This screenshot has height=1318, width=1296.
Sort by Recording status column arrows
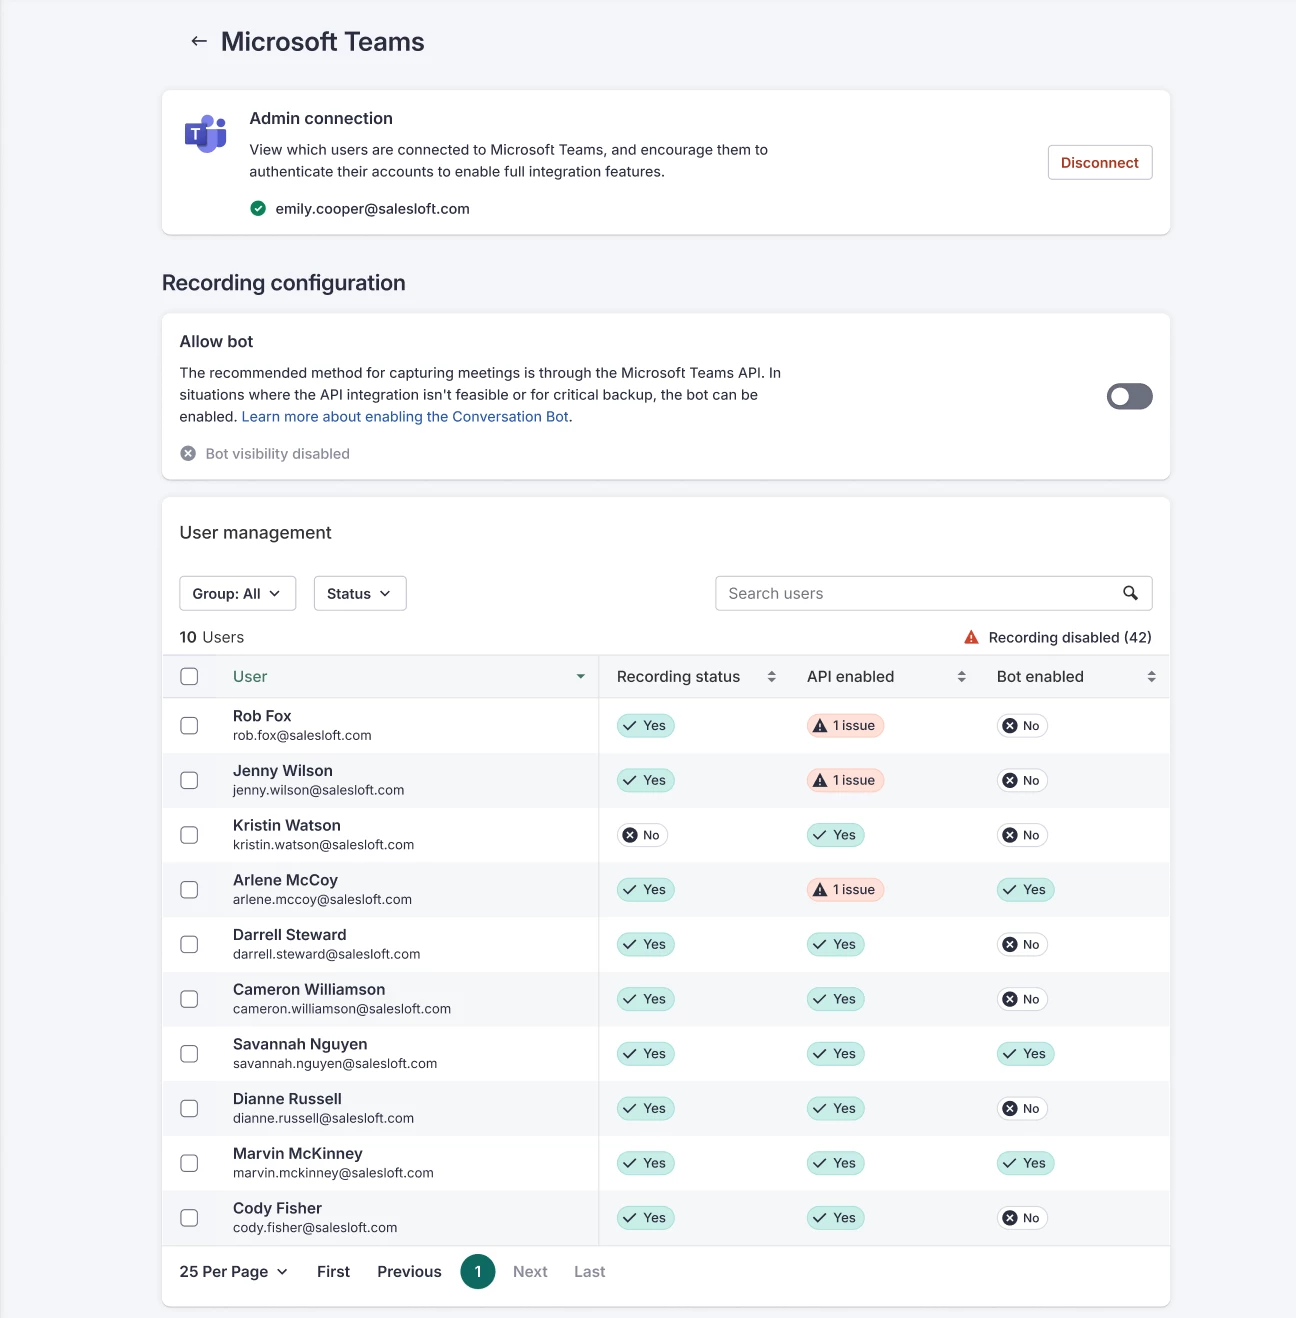771,677
